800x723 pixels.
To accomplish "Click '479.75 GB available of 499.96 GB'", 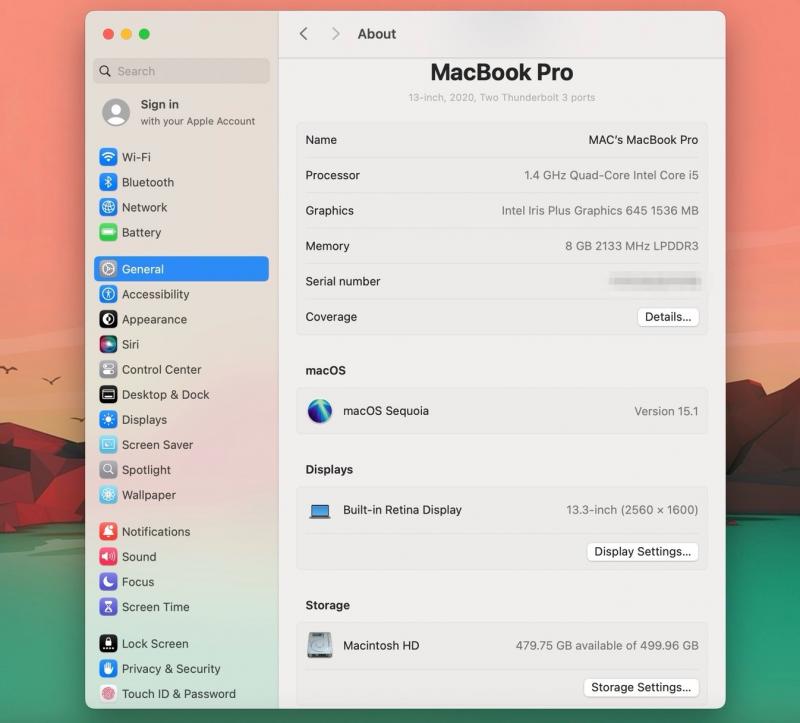I will pyautogui.click(x=607, y=645).
